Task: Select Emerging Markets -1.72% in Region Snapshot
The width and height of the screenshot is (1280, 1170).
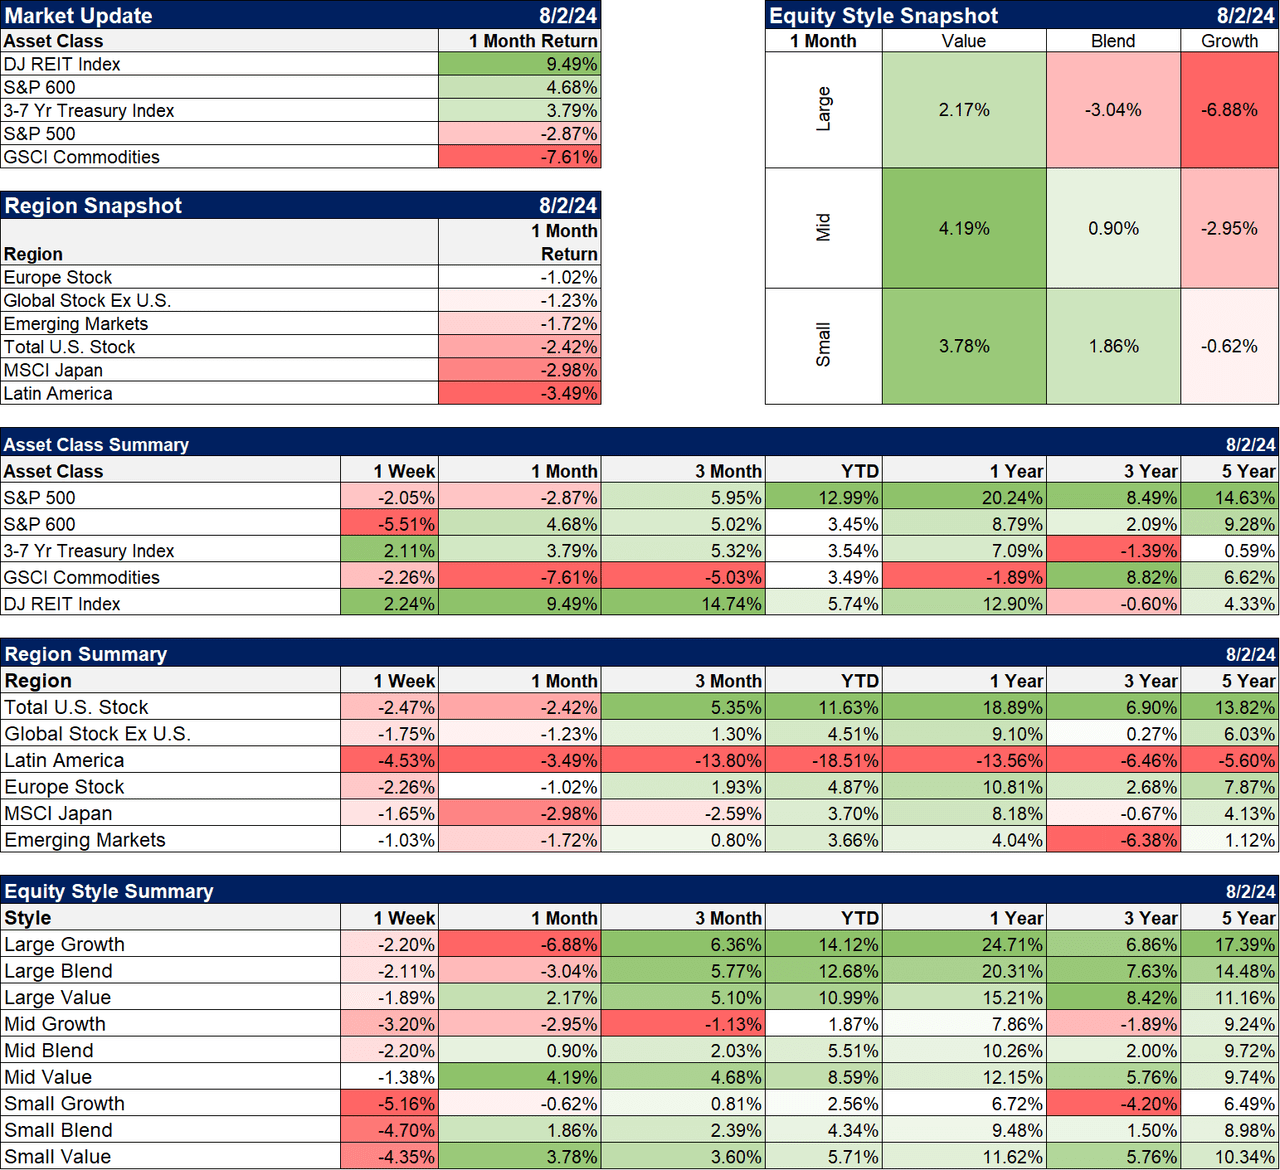Action: 519,323
